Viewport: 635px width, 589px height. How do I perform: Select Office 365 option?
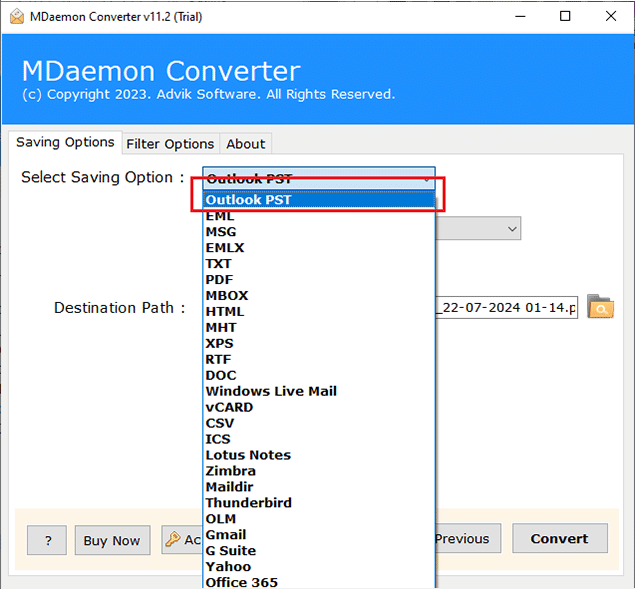click(319, 582)
